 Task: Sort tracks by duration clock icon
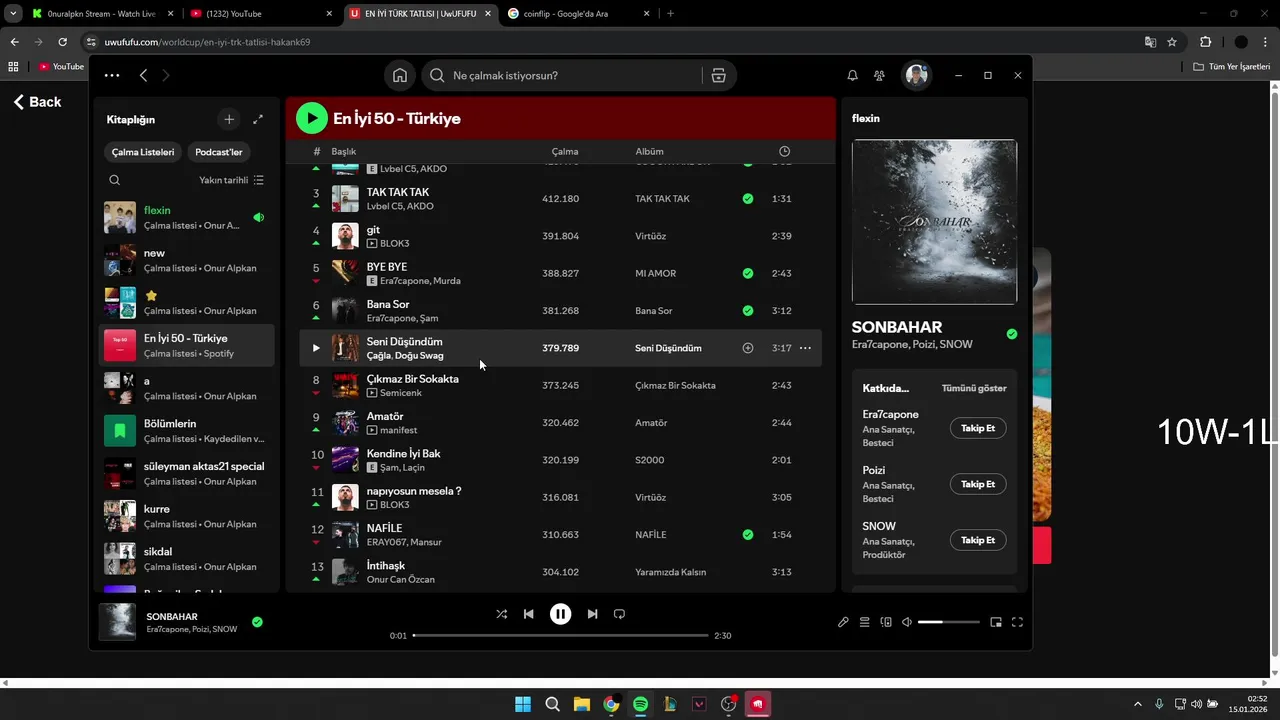point(784,151)
